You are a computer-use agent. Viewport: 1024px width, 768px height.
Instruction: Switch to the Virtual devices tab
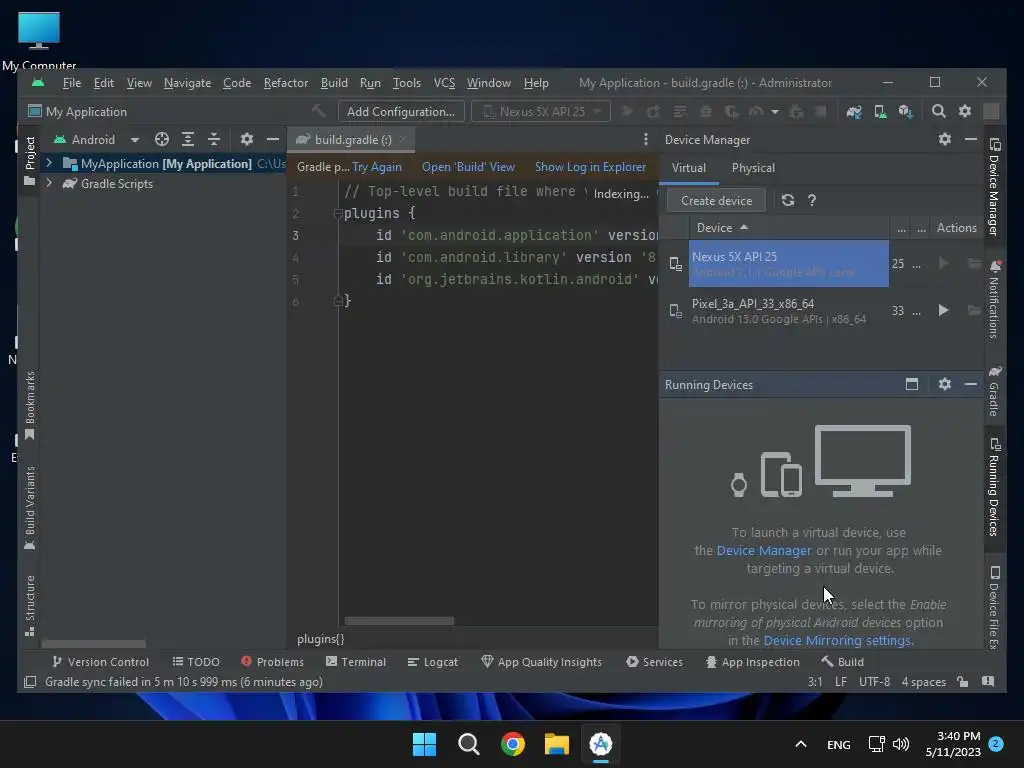(688, 168)
